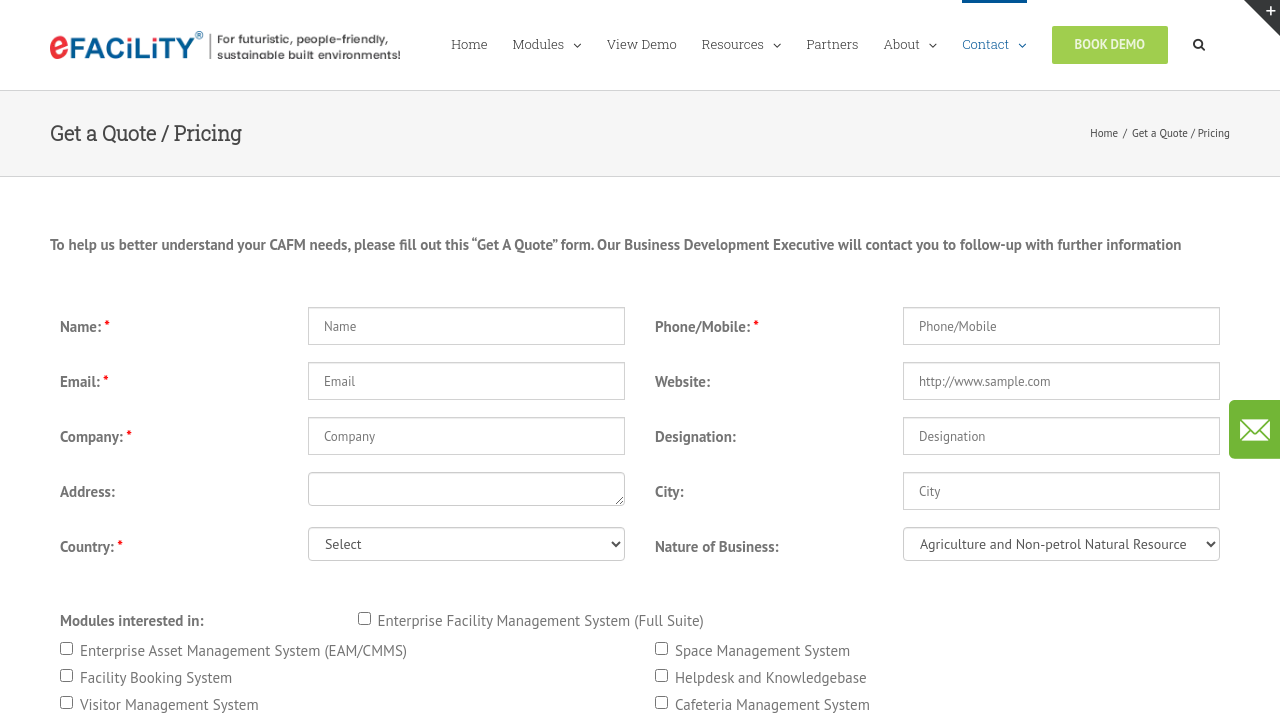This screenshot has height=720, width=1280.
Task: Check Enterprise Facility Management System (Full Suite)
Action: click(x=364, y=619)
